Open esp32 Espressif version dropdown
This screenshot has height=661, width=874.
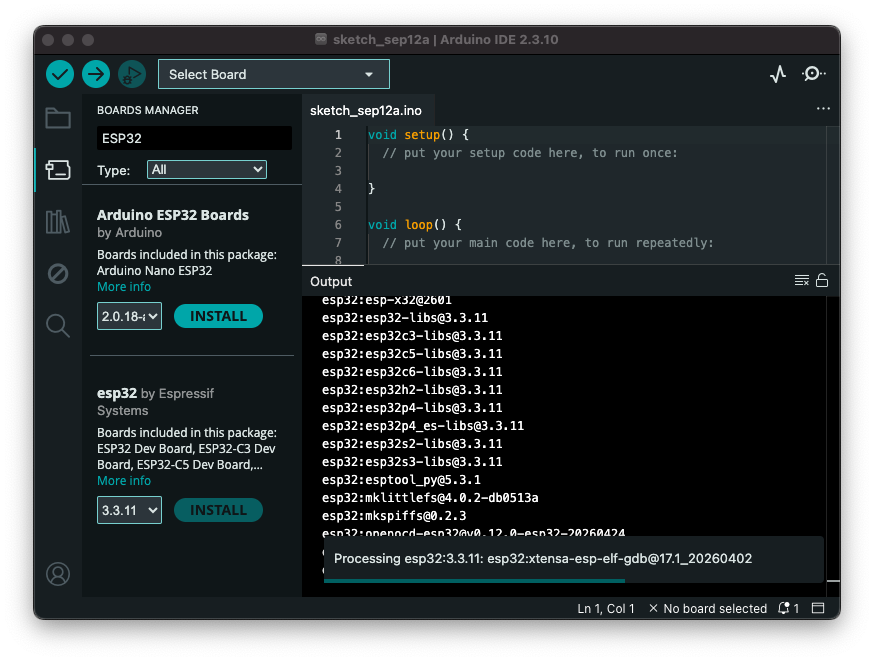tap(129, 510)
